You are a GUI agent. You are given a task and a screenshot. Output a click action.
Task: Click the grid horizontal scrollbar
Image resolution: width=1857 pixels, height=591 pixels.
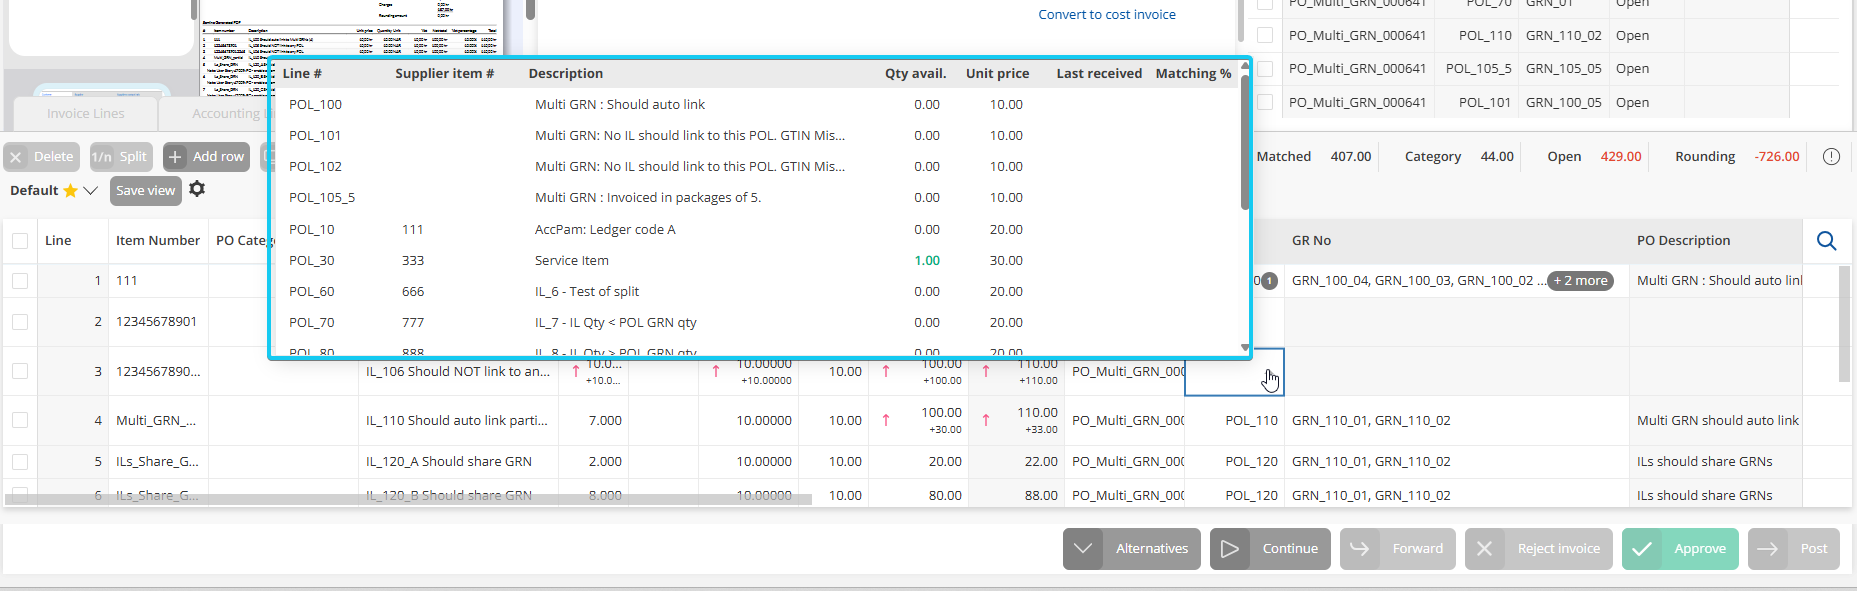coord(408,499)
